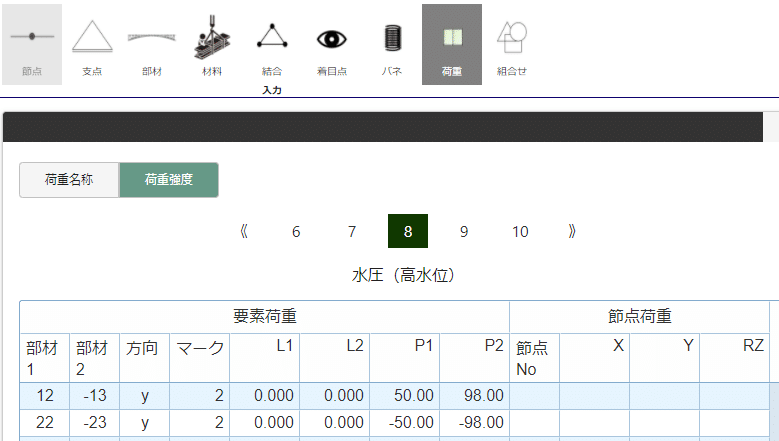Image resolution: width=779 pixels, height=441 pixels.
Task: Click the 節点荷重 header
Action: pos(640,316)
